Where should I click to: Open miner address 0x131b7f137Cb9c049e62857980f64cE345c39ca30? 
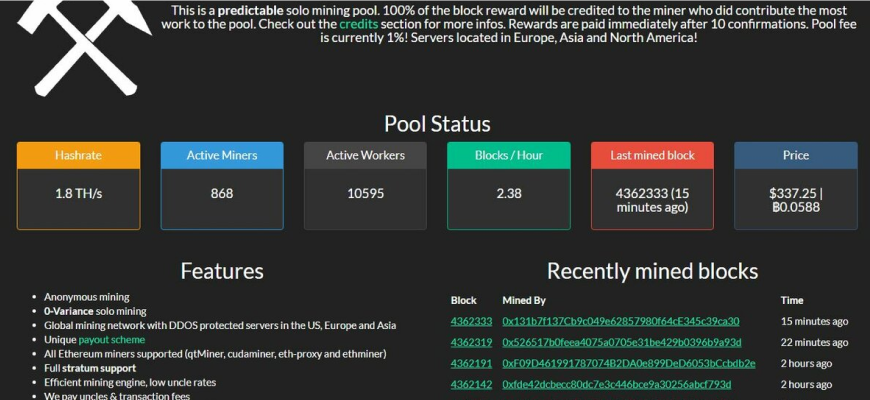pyautogui.click(x=620, y=321)
